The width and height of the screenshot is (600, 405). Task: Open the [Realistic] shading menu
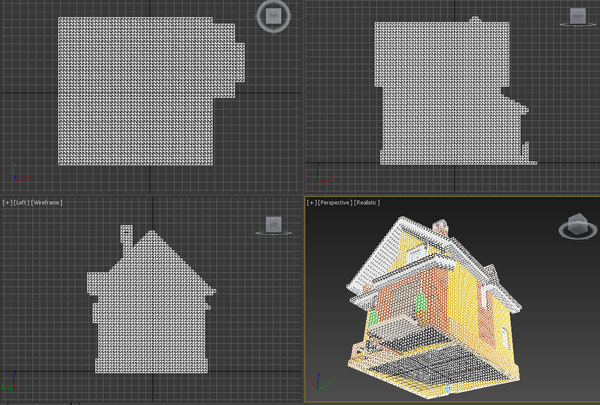pos(367,202)
